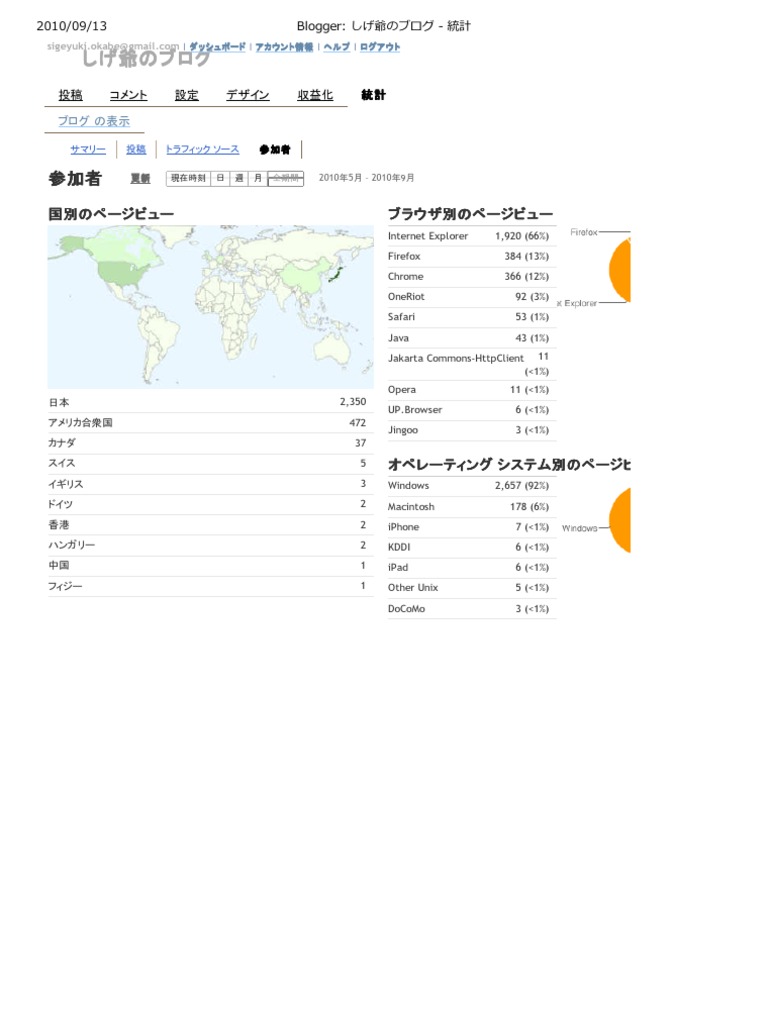Click the Other Unix row
Screen dimensions: 768x1024
(472, 588)
